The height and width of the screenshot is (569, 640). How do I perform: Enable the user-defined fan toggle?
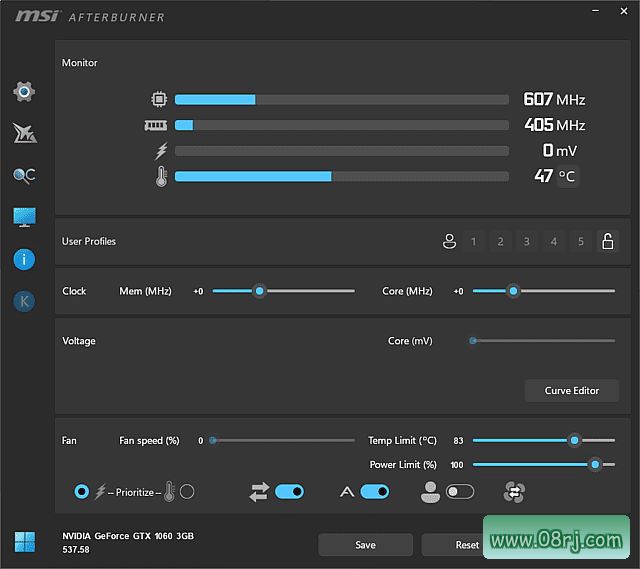pyautogui.click(x=459, y=492)
